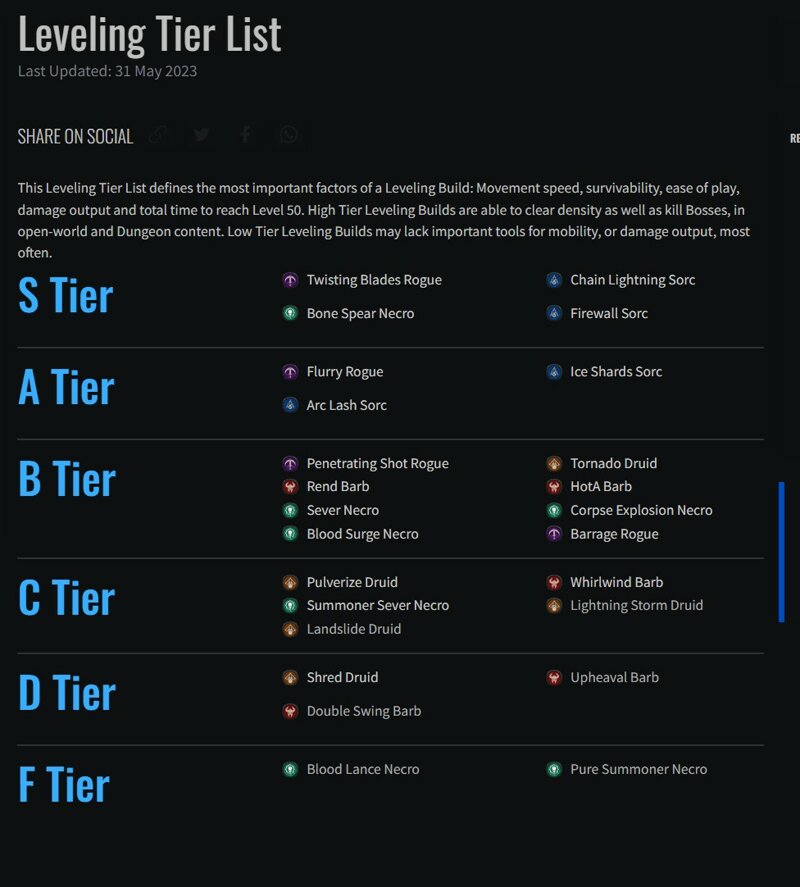Image resolution: width=800 pixels, height=887 pixels.
Task: Click the Druid icon beside Tornado Druid
Action: (554, 463)
